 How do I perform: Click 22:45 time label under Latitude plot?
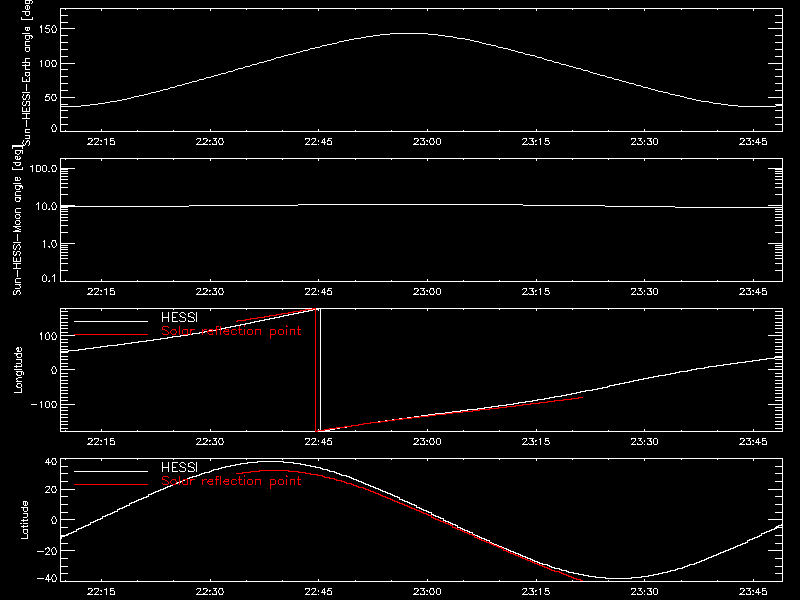coord(318,592)
